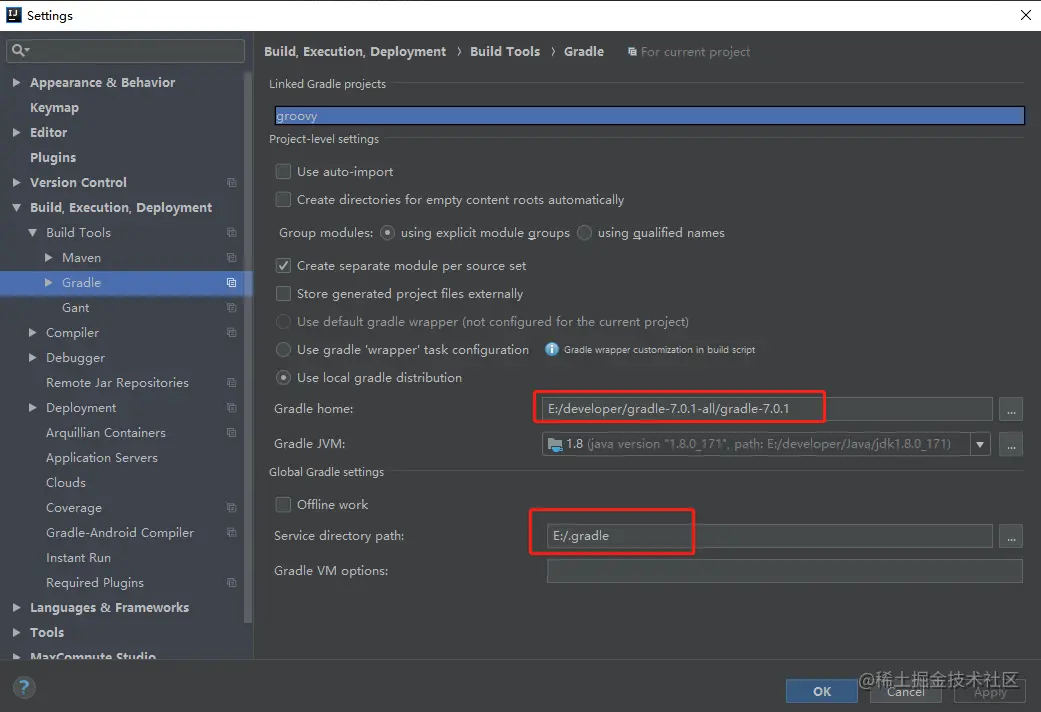Open Instant Run settings

(78, 558)
